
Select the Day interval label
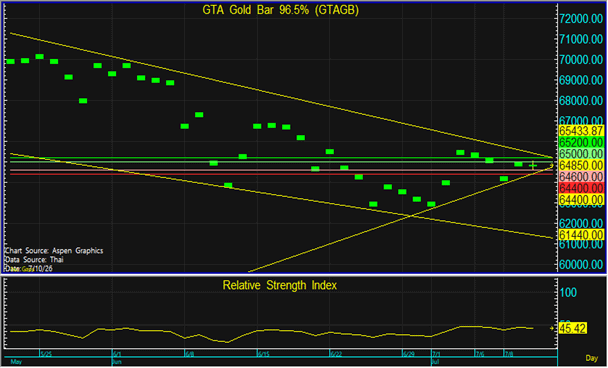(x=592, y=358)
